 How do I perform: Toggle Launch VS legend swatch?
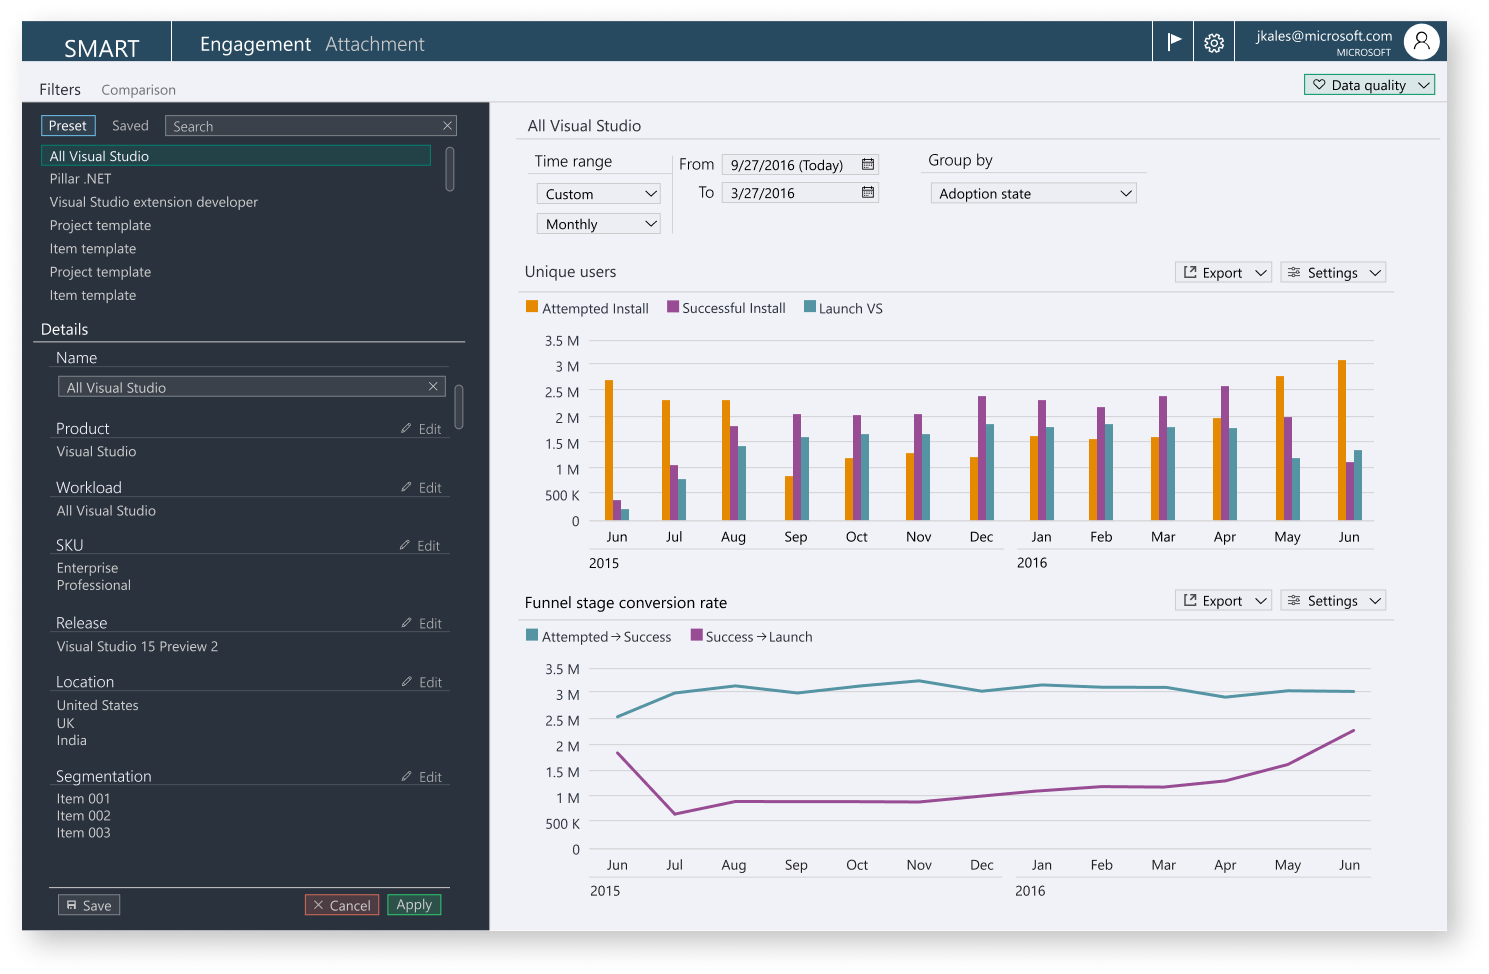(810, 307)
